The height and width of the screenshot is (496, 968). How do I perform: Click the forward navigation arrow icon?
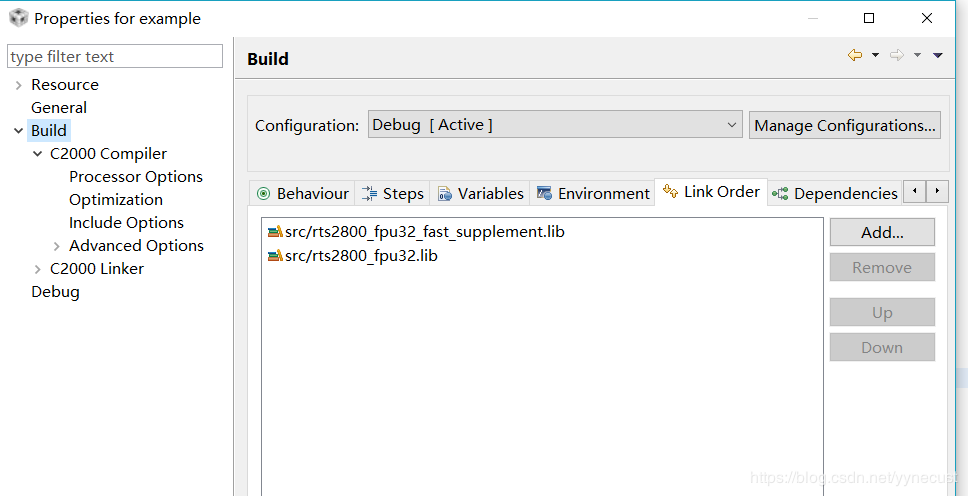pyautogui.click(x=896, y=56)
